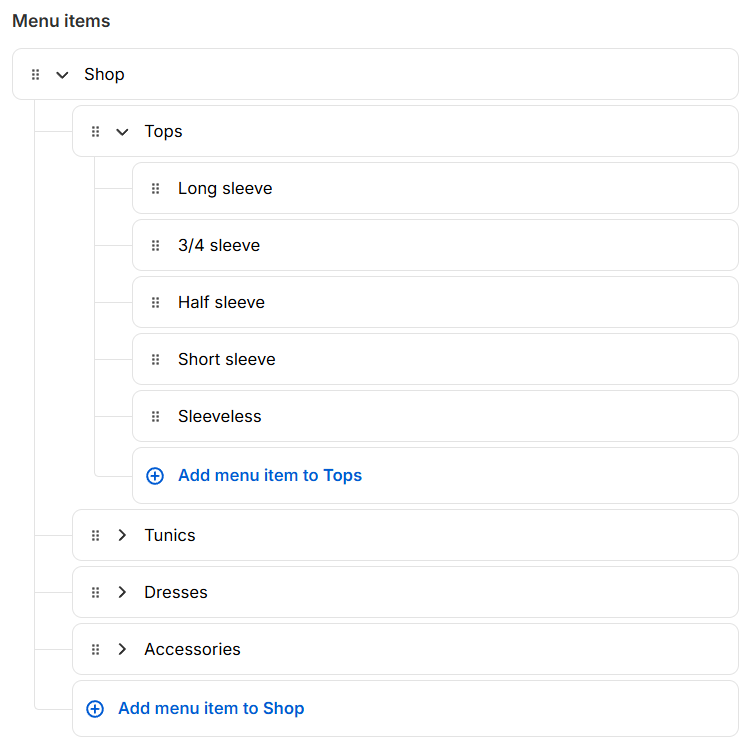Expand the Accessories menu item

point(123,650)
